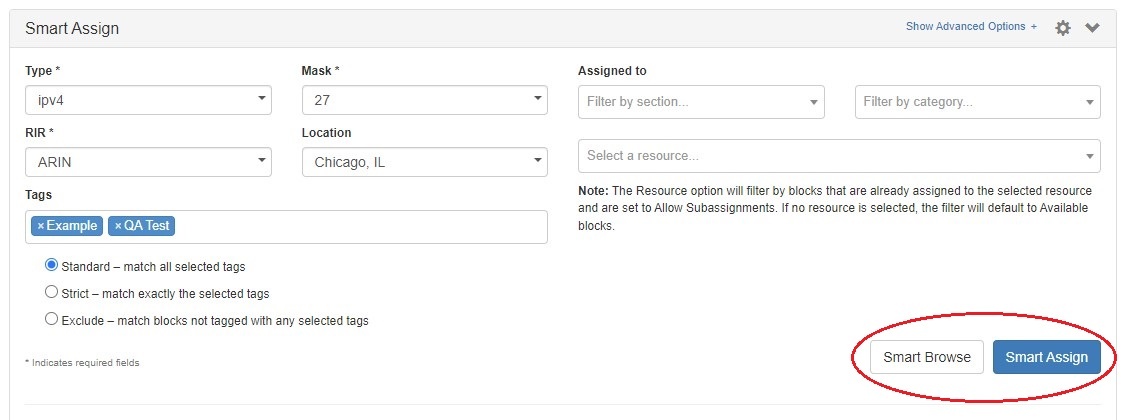Collapse the Smart Assign panel chevron
1123x420 pixels.
[1092, 28]
